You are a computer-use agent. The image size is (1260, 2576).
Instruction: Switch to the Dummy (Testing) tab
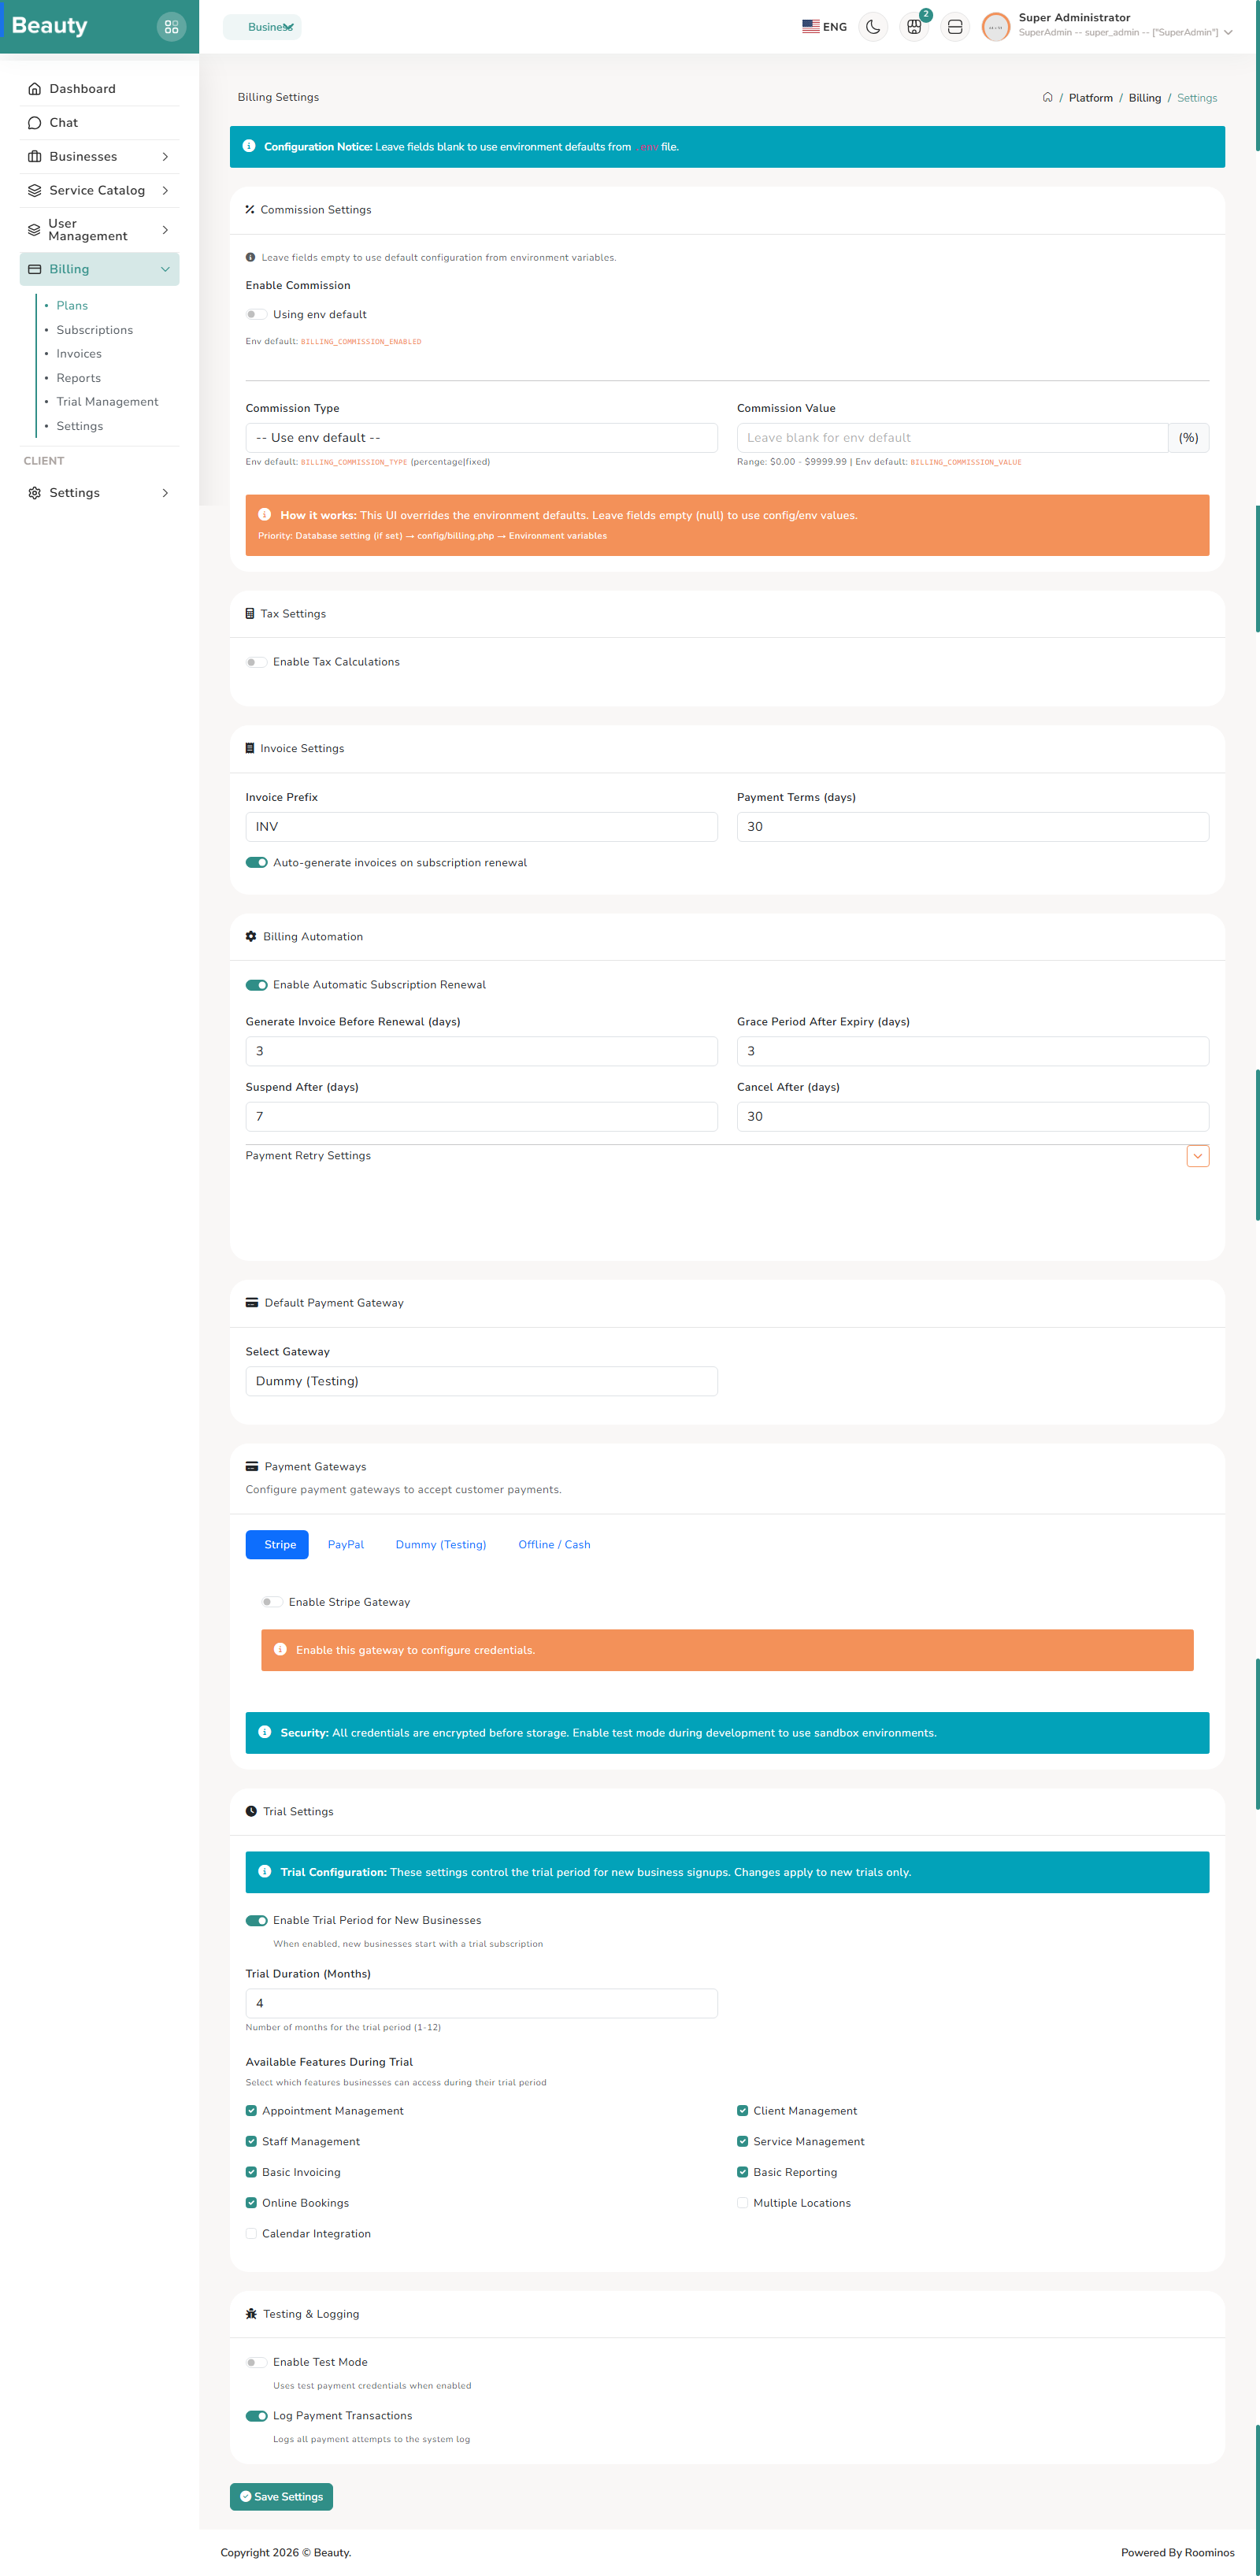click(x=441, y=1545)
